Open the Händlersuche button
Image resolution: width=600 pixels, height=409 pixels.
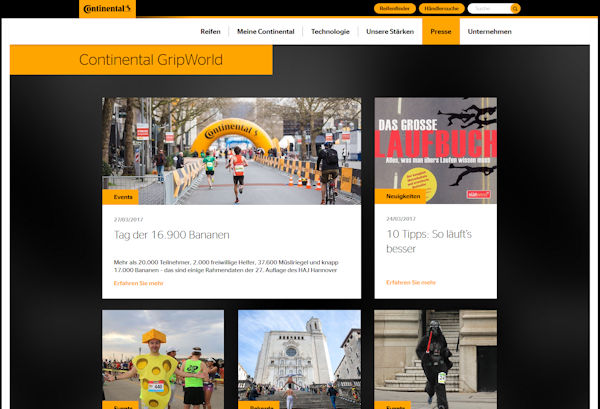coord(442,8)
